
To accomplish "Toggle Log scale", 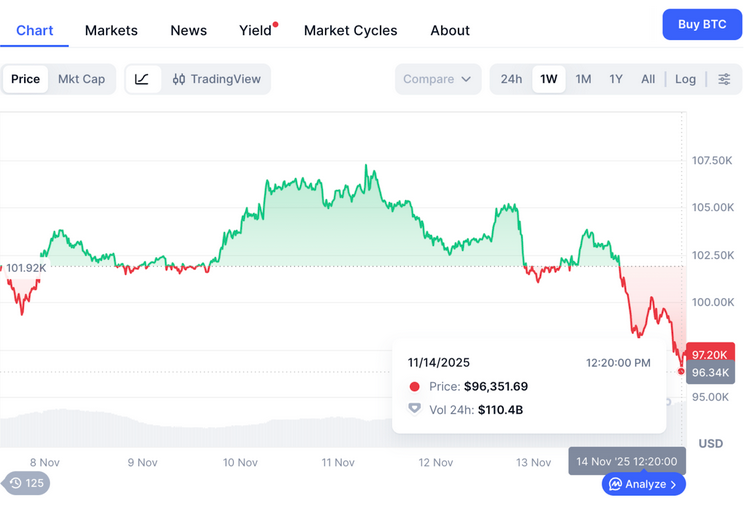I will pyautogui.click(x=685, y=79).
